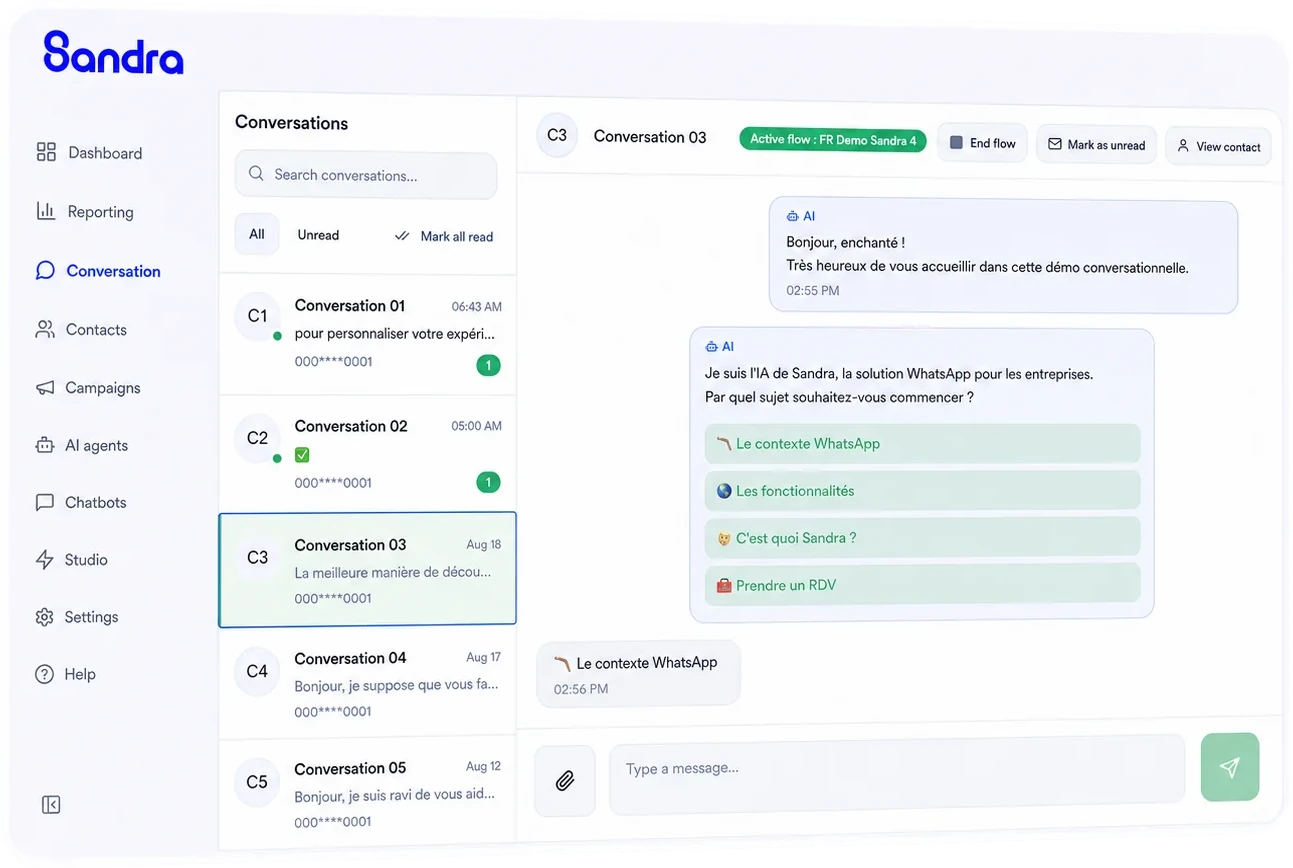Click the unread badge on Conversation 02
The height and width of the screenshot is (868, 1293).
coord(488,483)
